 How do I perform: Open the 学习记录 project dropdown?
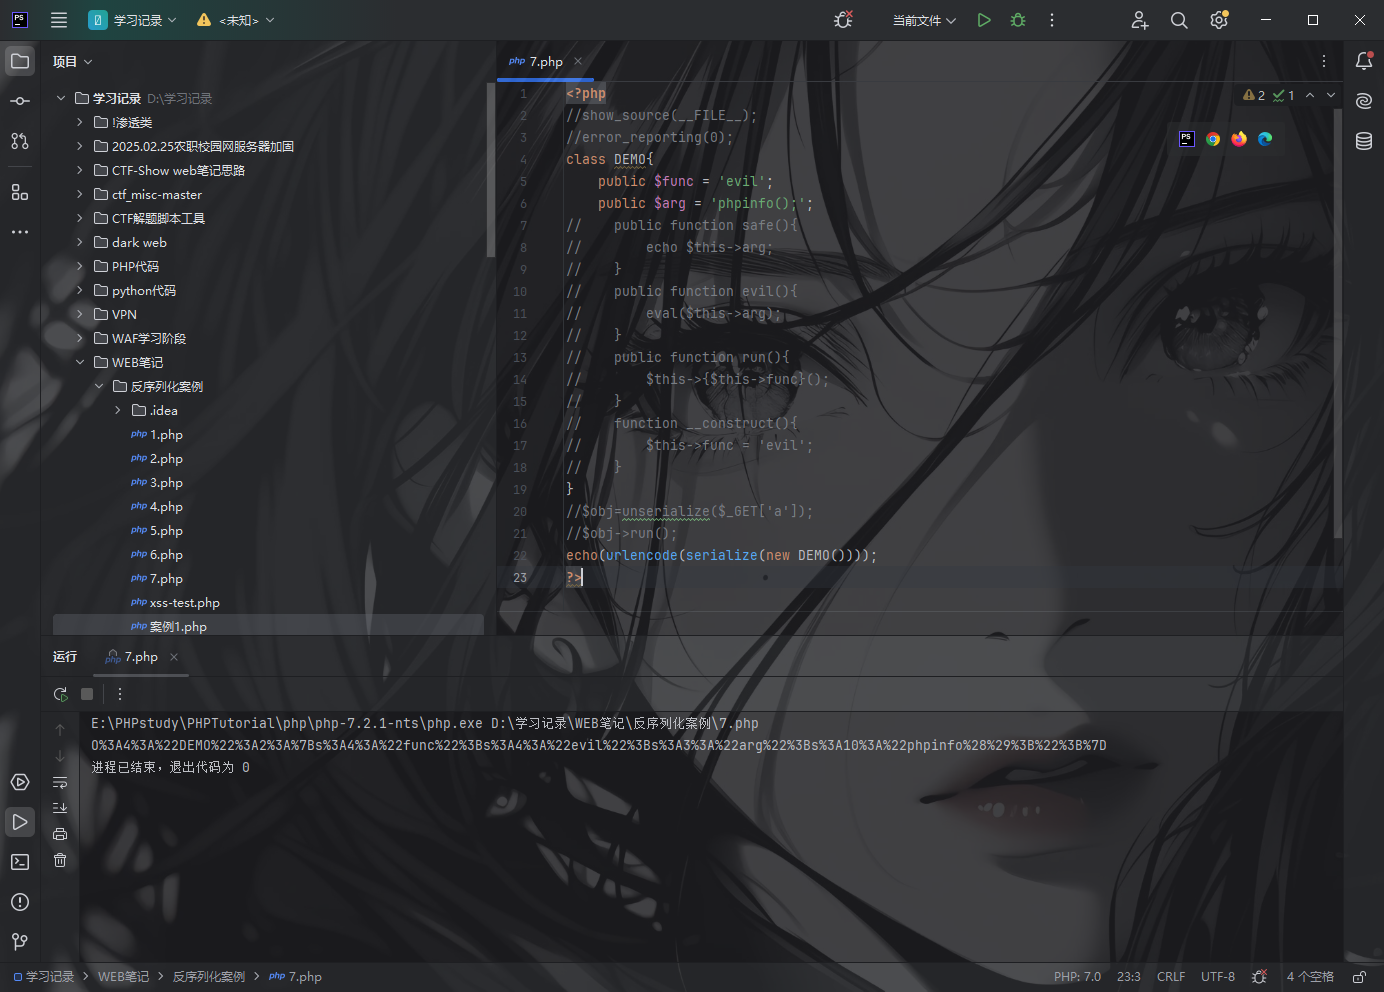click(133, 20)
